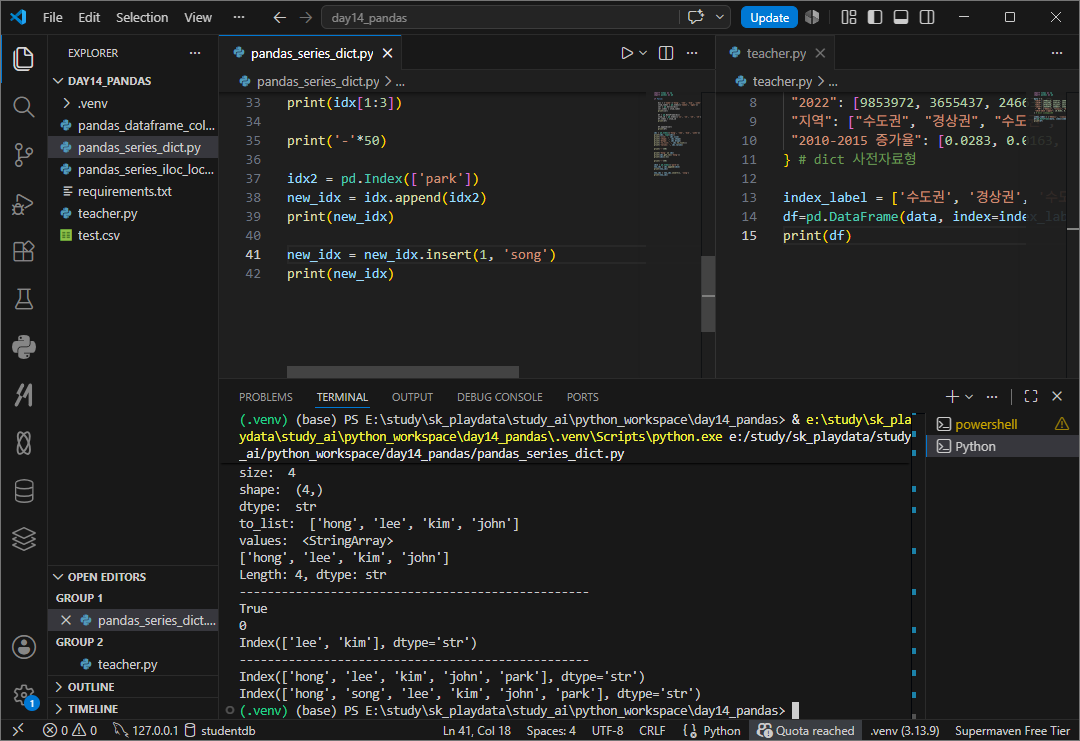Screen dimensions: 1080x741
Task: Split the editor right
Action: [x=666, y=53]
